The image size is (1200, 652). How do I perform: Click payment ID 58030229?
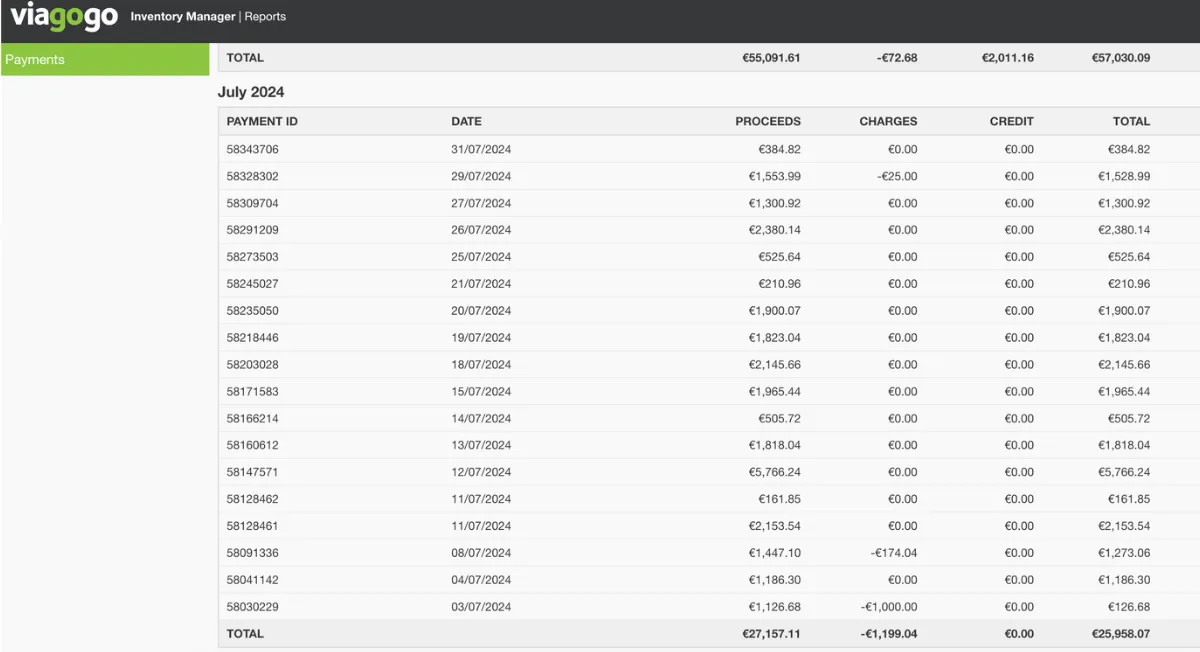[252, 607]
